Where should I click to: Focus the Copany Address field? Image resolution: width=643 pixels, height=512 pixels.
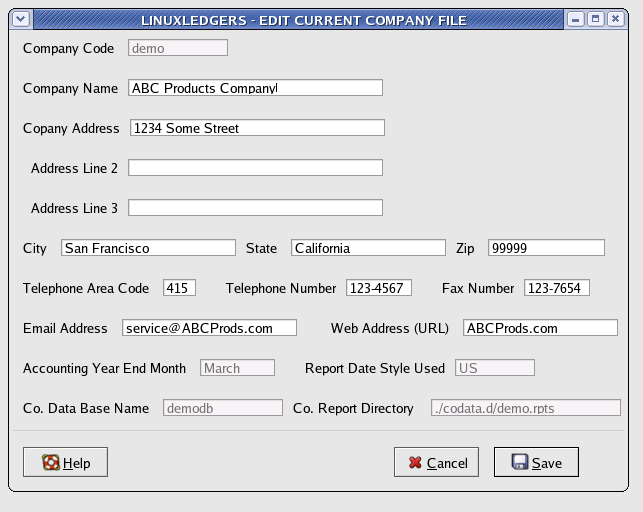coord(257,128)
